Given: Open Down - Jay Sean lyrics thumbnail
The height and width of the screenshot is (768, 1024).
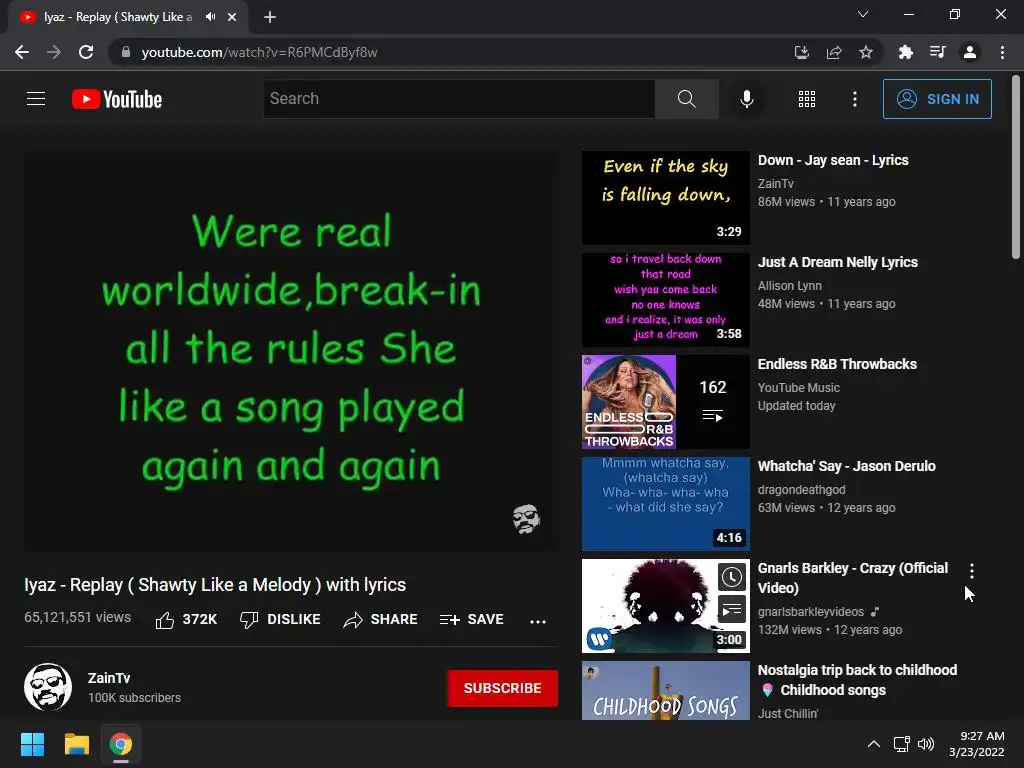Looking at the screenshot, I should coord(665,198).
